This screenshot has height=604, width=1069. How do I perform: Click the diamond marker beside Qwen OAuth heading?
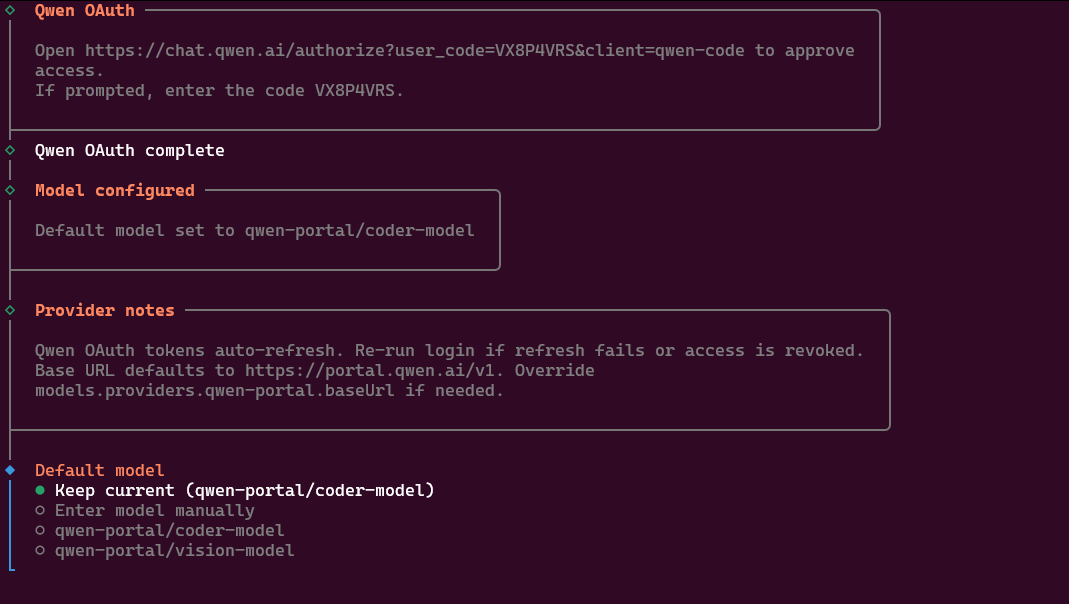10,10
